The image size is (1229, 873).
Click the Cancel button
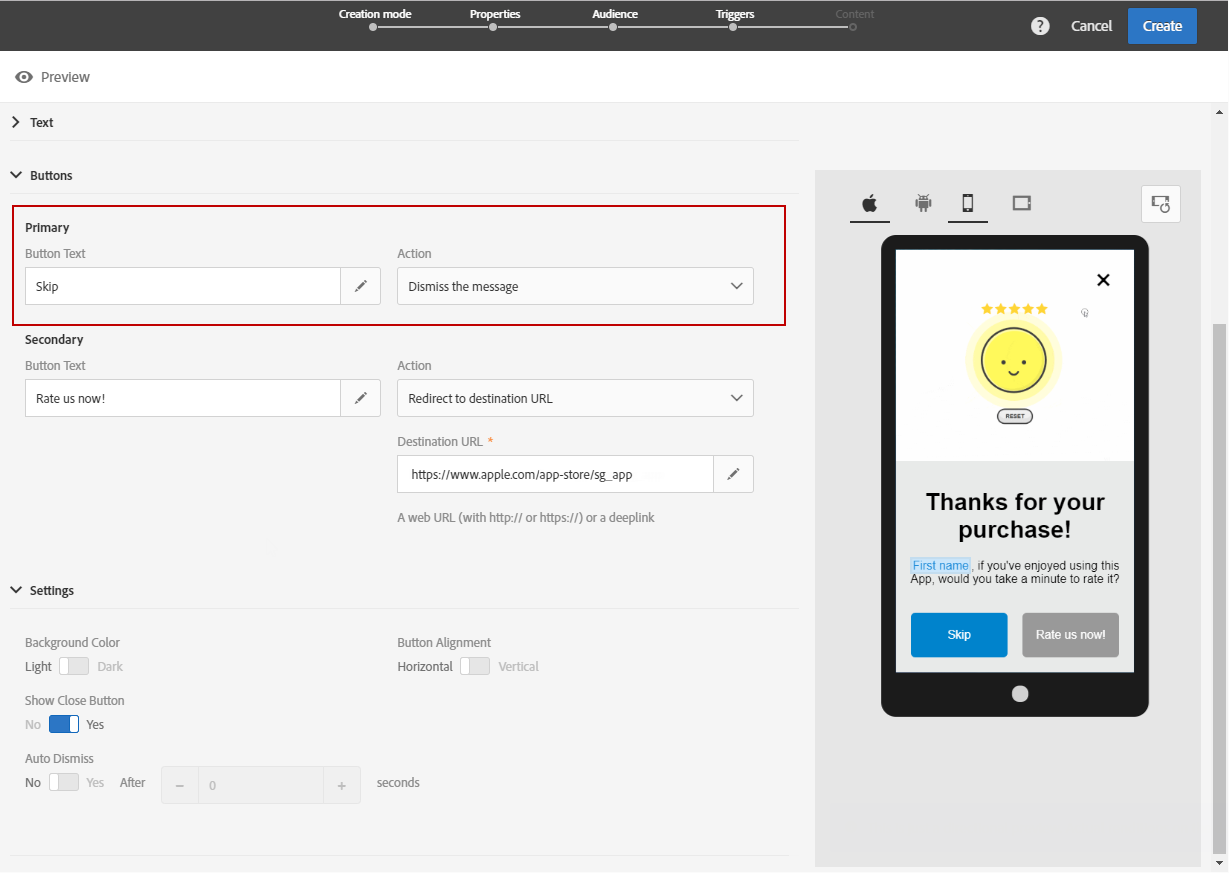click(1091, 26)
